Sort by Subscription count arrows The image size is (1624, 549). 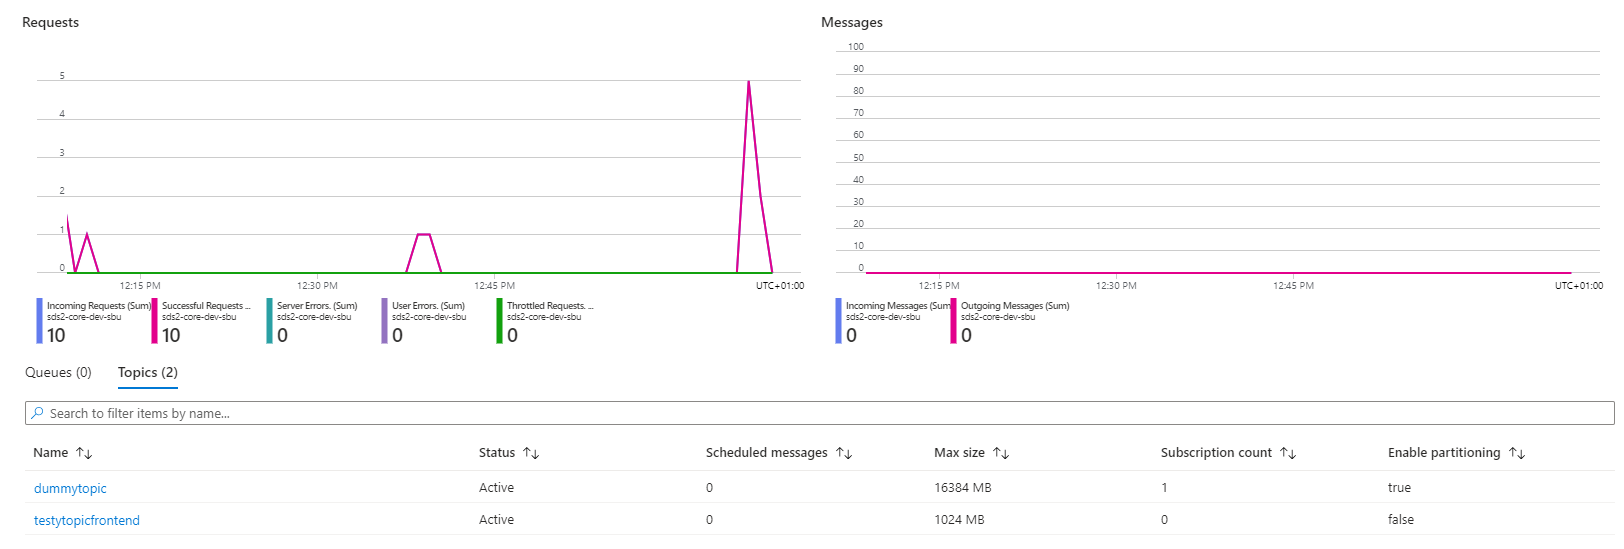pos(1288,453)
